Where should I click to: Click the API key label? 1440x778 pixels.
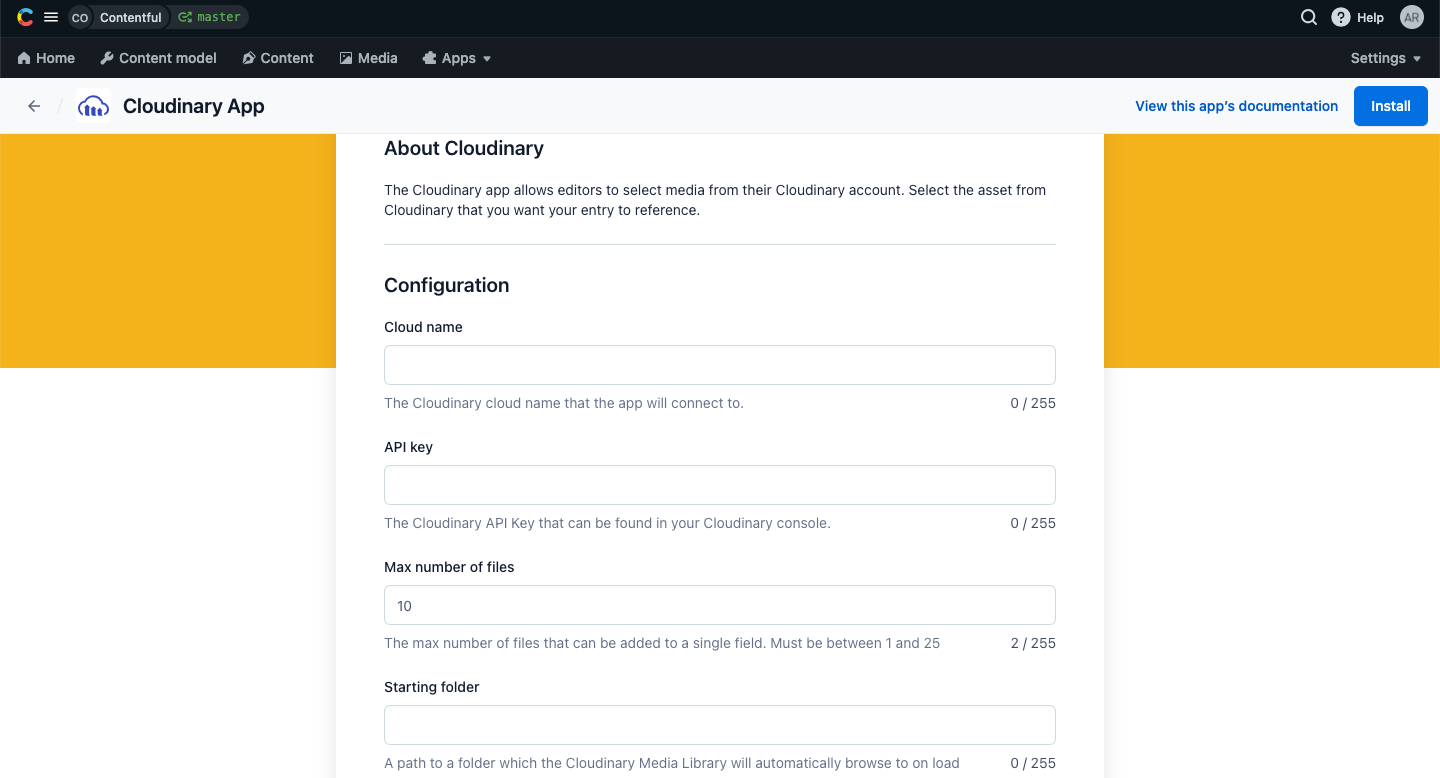[408, 447]
